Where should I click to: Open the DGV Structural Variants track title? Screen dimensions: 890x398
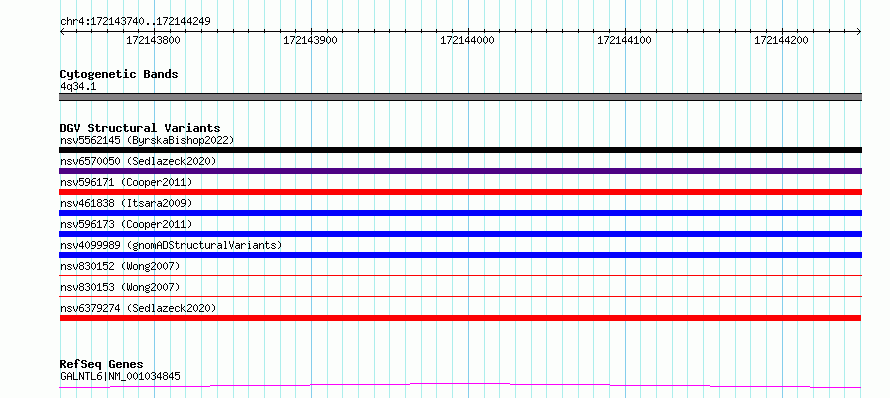[x=140, y=128]
